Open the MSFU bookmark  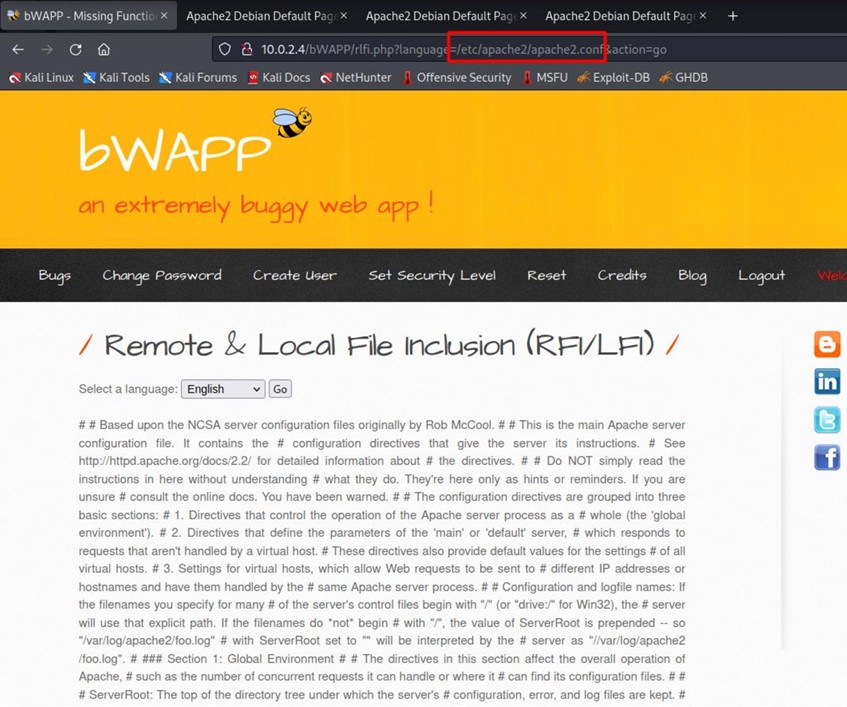click(x=545, y=78)
